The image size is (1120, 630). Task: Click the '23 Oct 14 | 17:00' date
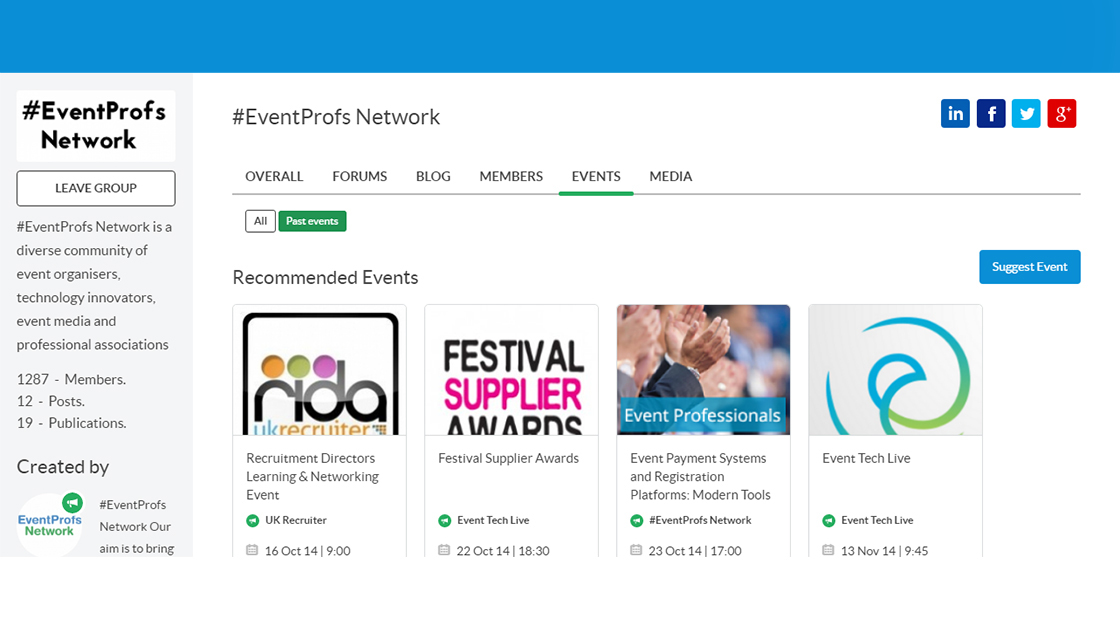pos(695,551)
